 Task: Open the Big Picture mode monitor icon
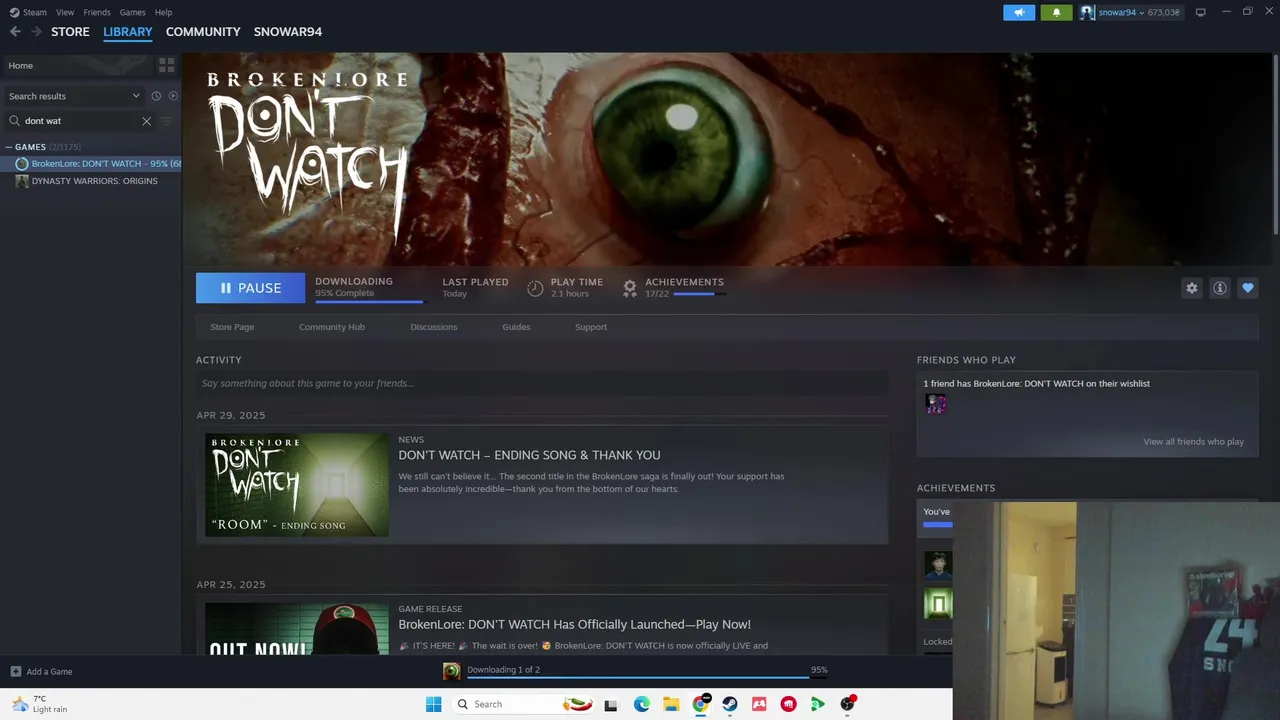1200,12
